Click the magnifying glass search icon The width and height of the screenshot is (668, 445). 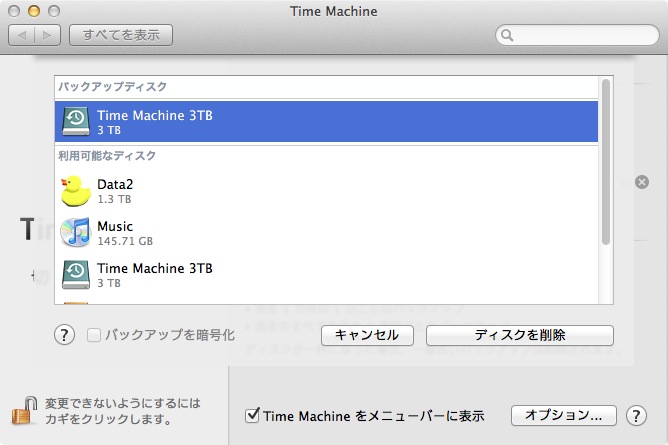pyautogui.click(x=507, y=35)
